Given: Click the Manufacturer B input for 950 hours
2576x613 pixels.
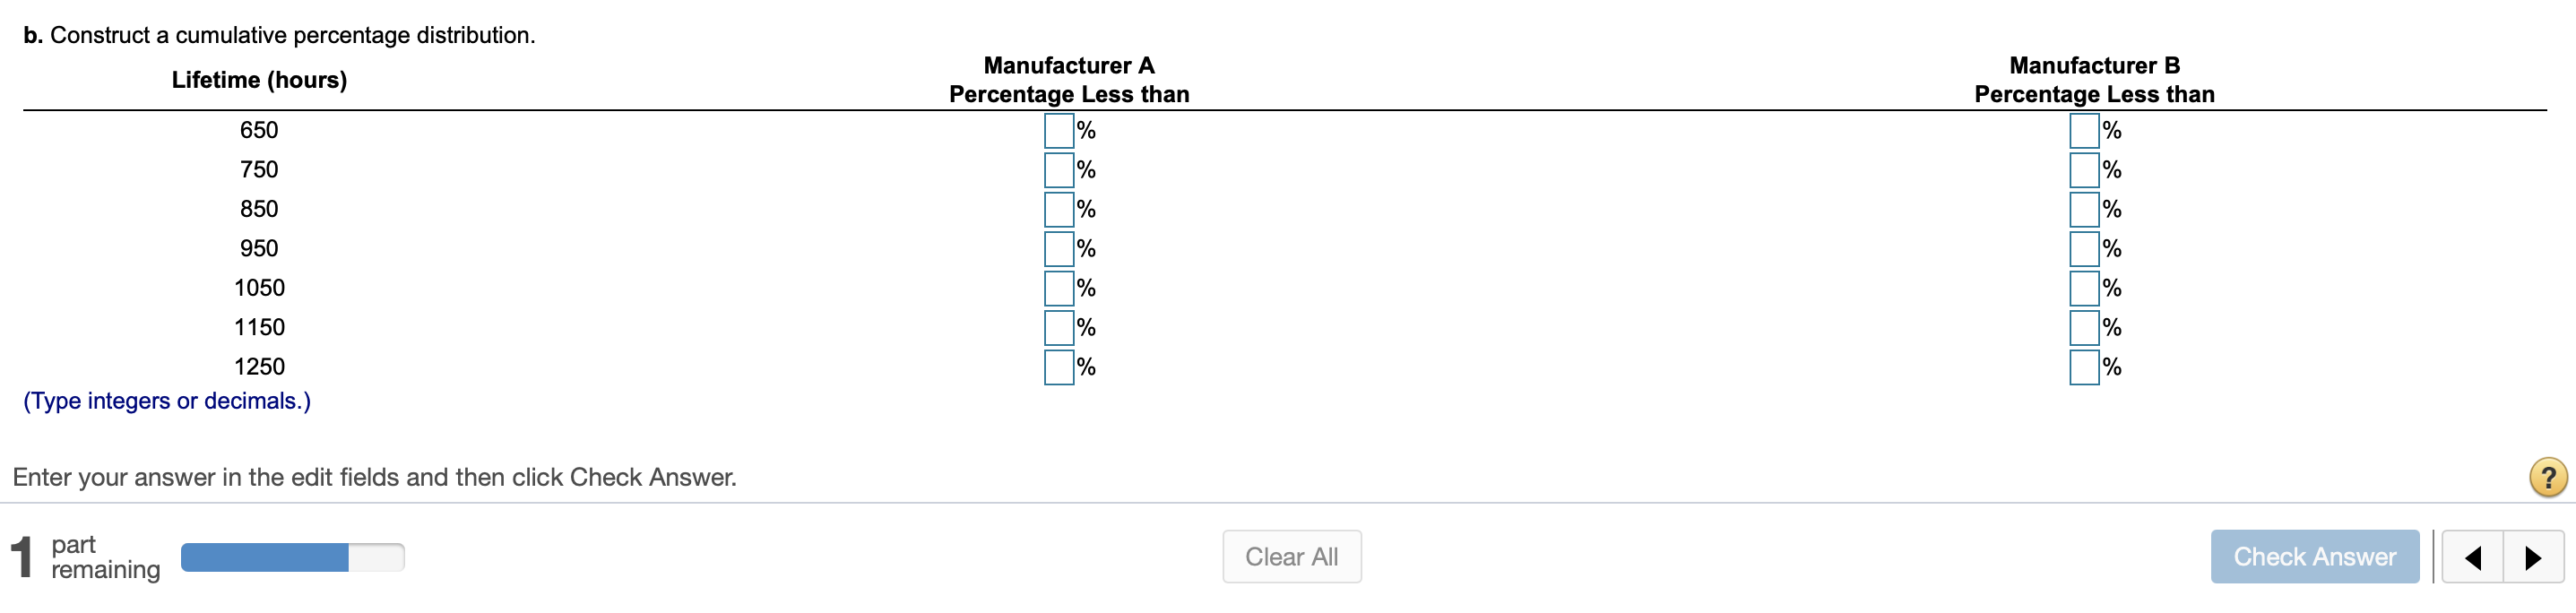Looking at the screenshot, I should [2083, 248].
